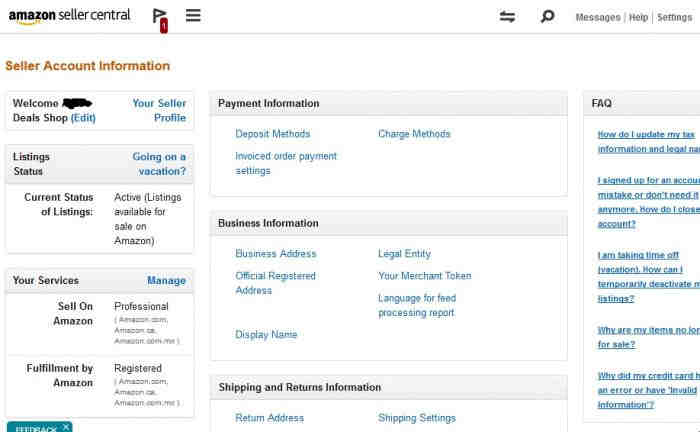
Task: Click the switch marketplace arrows icon
Action: tap(507, 17)
